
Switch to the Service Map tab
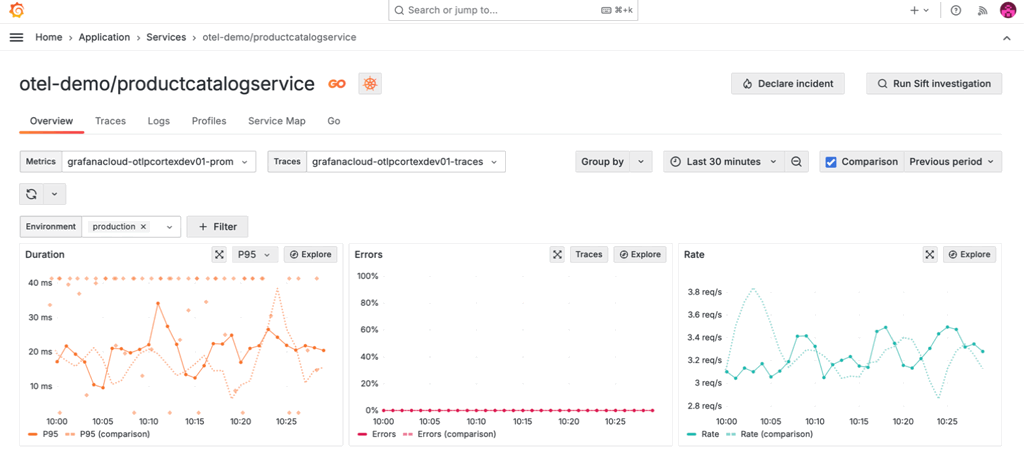pyautogui.click(x=277, y=121)
